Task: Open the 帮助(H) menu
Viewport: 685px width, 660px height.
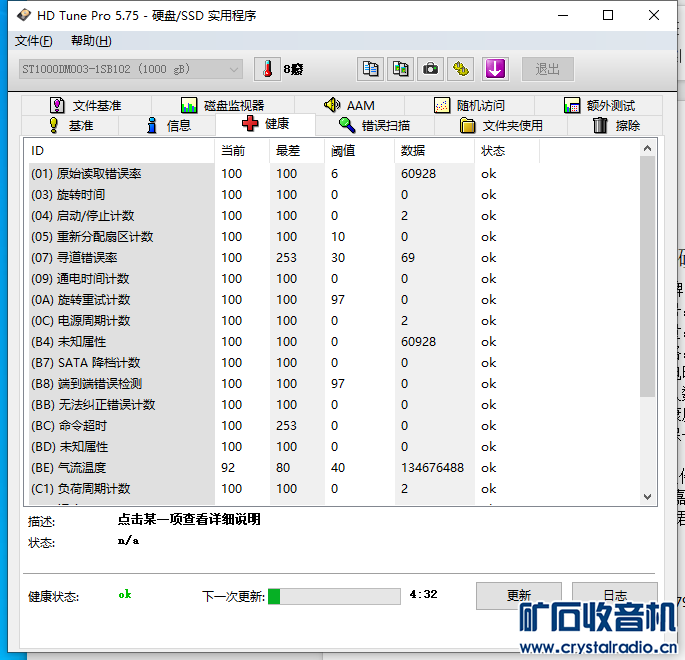Action: tap(91, 41)
